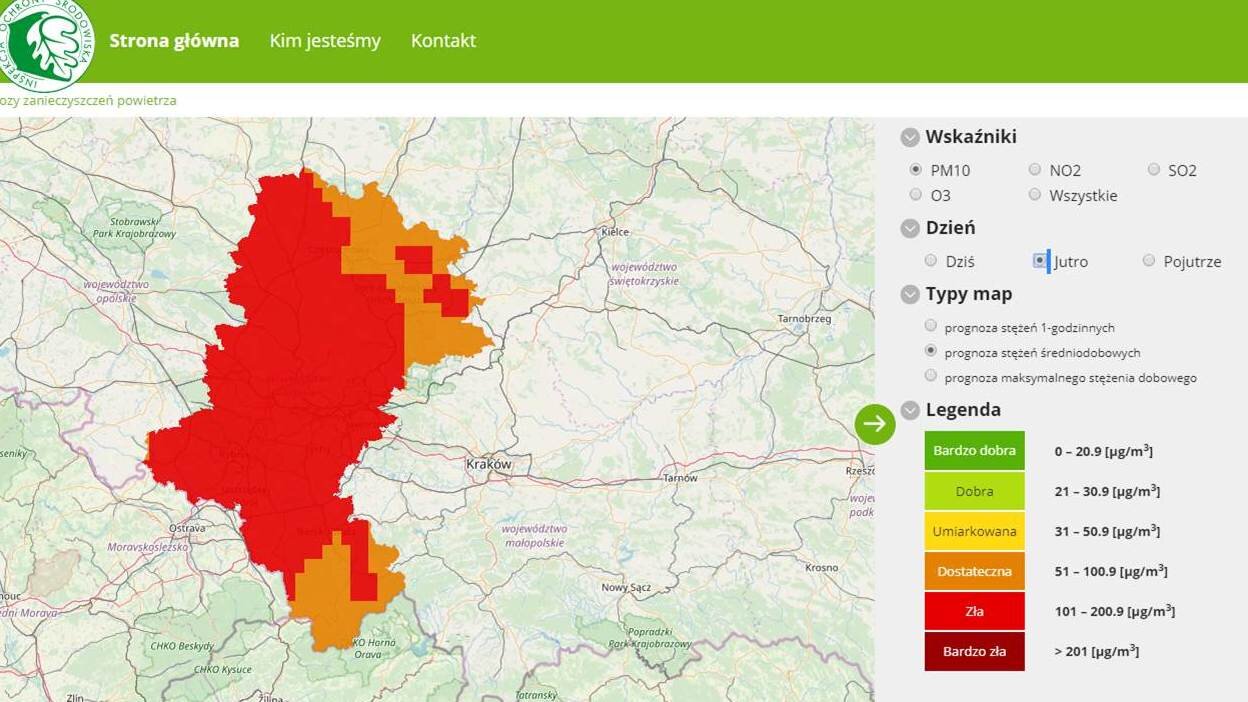
Task: Select prognoza stężeń 1-godzinnych map type
Action: (x=931, y=326)
